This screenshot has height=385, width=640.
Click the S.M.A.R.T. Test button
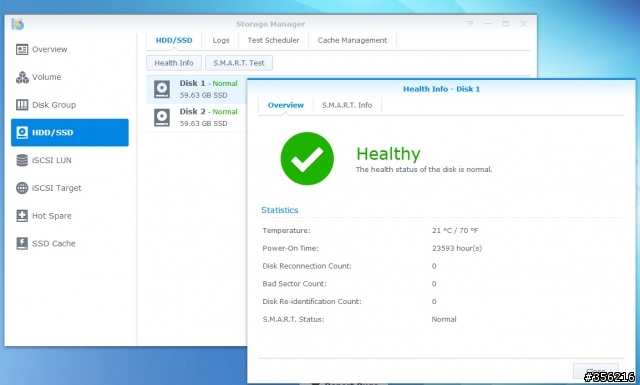[239, 63]
